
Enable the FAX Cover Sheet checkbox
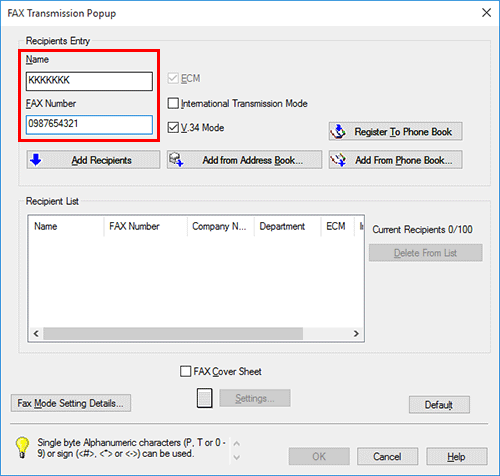[185, 371]
